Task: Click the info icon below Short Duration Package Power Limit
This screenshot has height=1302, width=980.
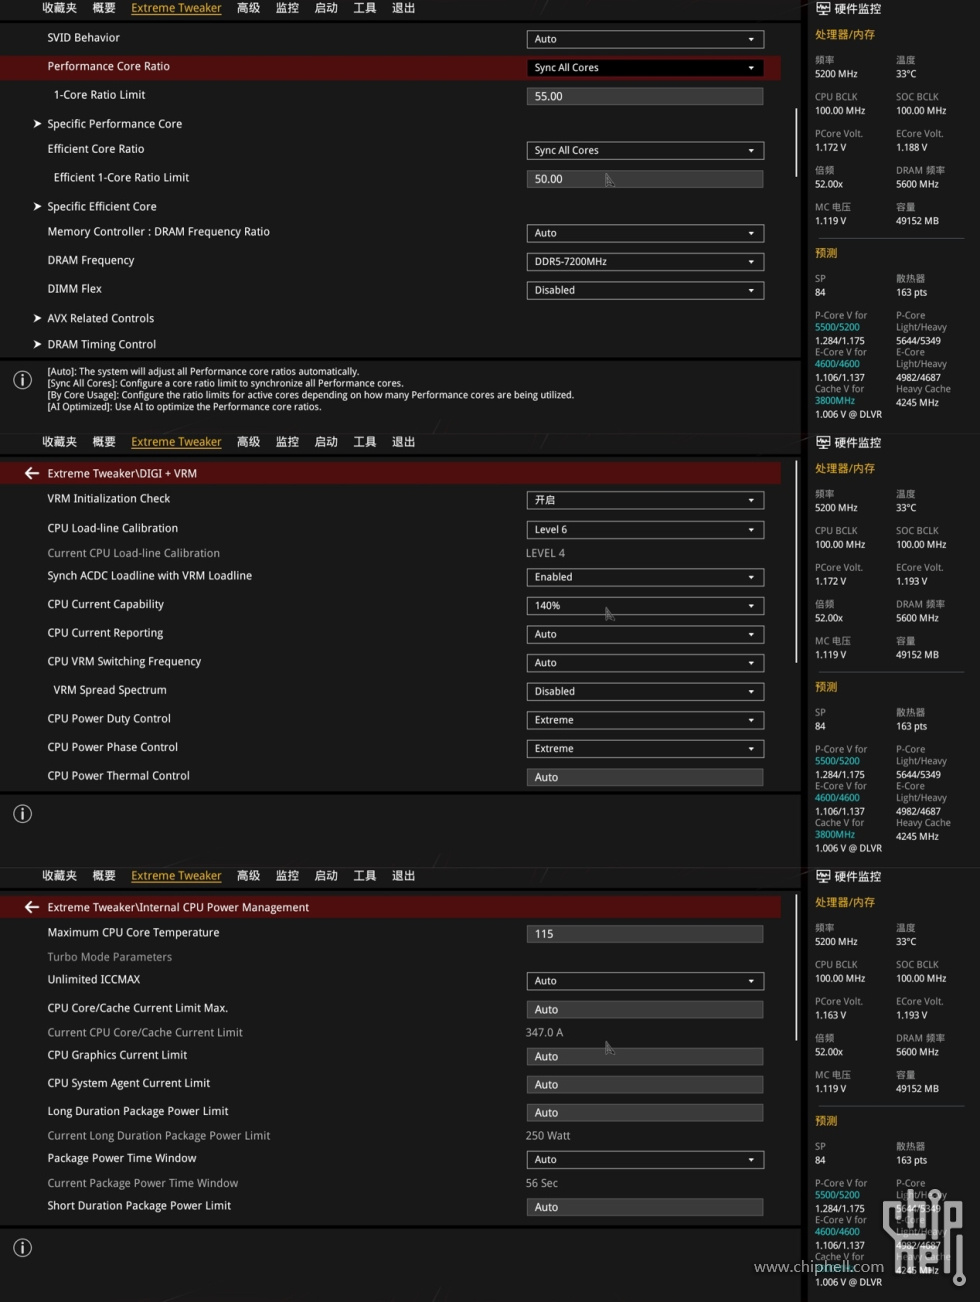Action: pyautogui.click(x=22, y=1248)
